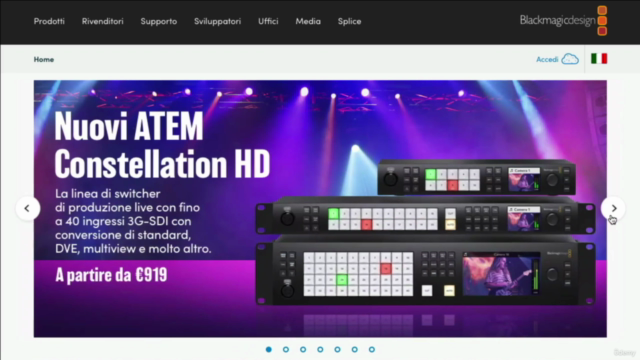
Task: Open the Prodotti menu
Action: tap(49, 21)
